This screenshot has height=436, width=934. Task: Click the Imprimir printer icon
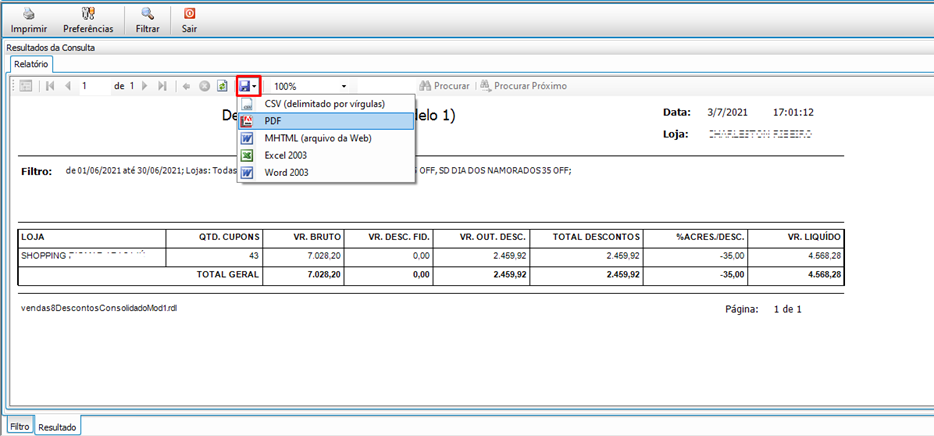[x=29, y=14]
